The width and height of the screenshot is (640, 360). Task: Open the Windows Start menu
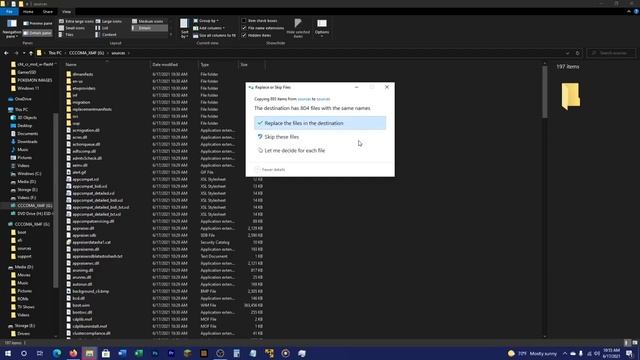click(x=7, y=353)
